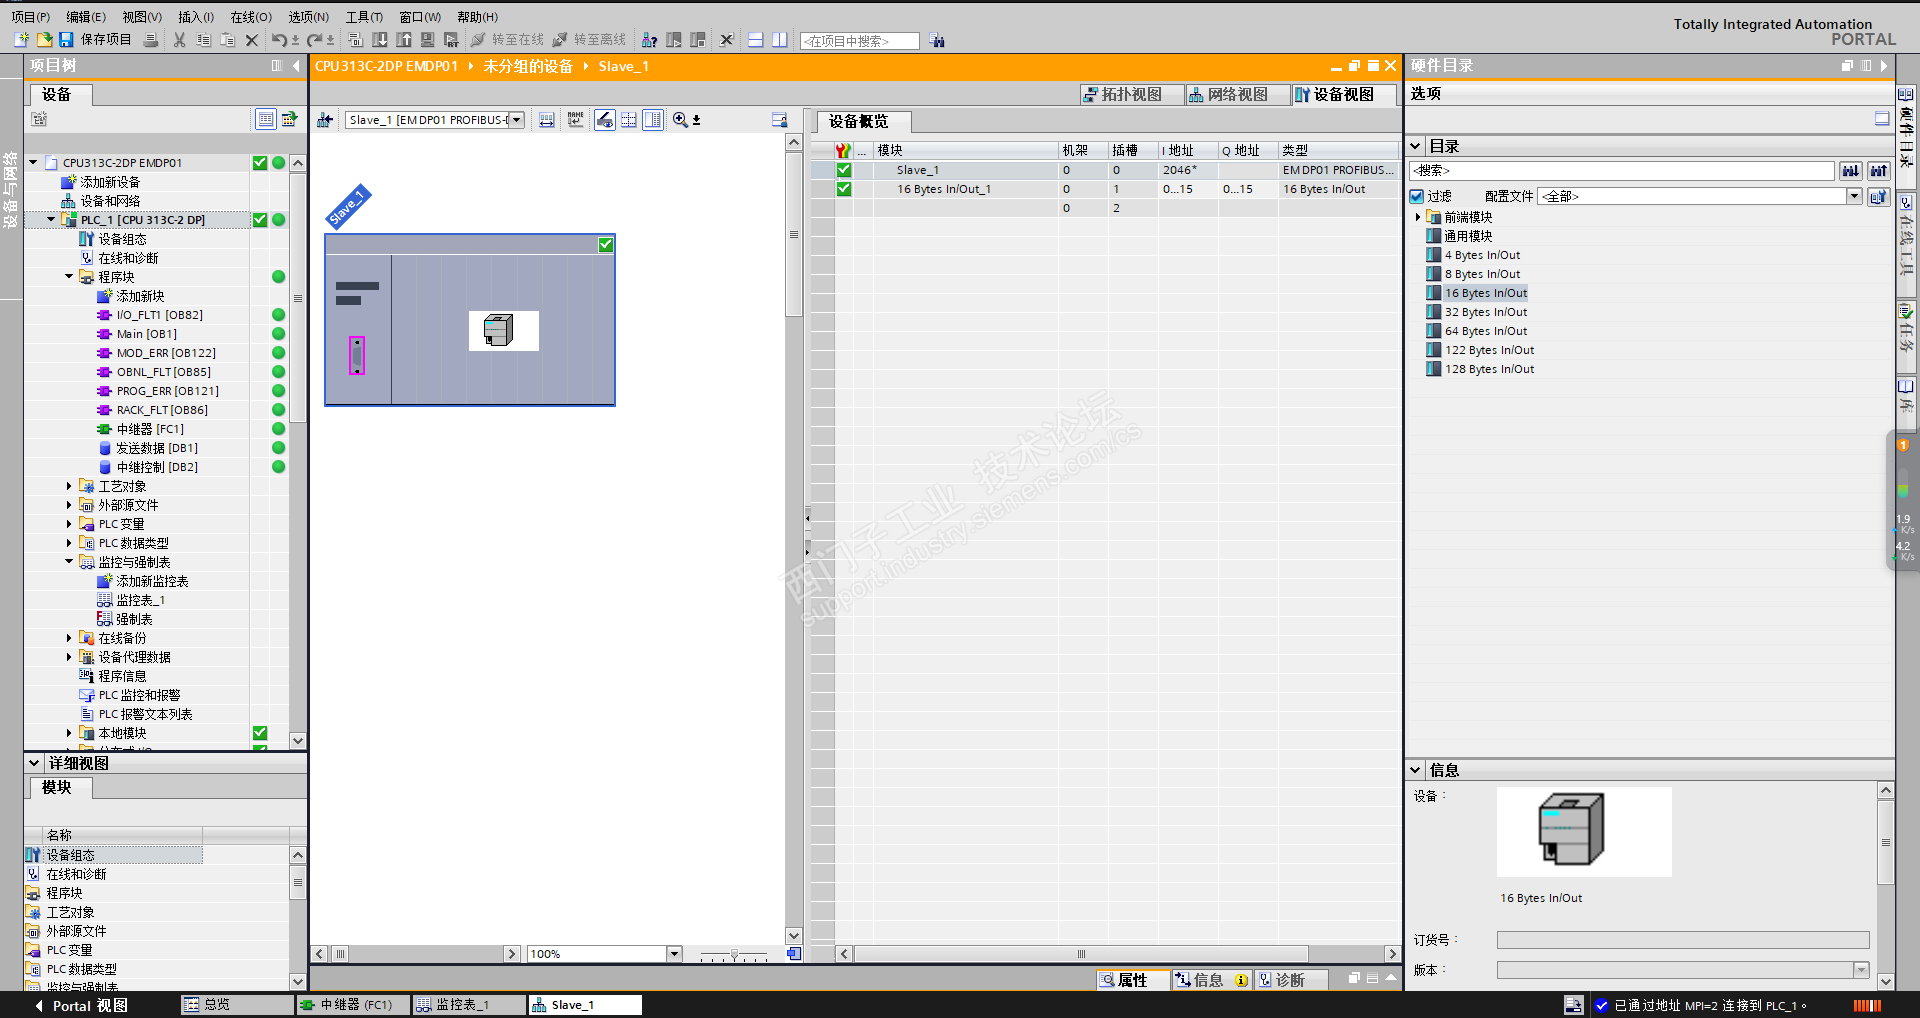The image size is (1920, 1018).
Task: Toggle the 过滤 filter checkbox
Action: click(x=1417, y=196)
